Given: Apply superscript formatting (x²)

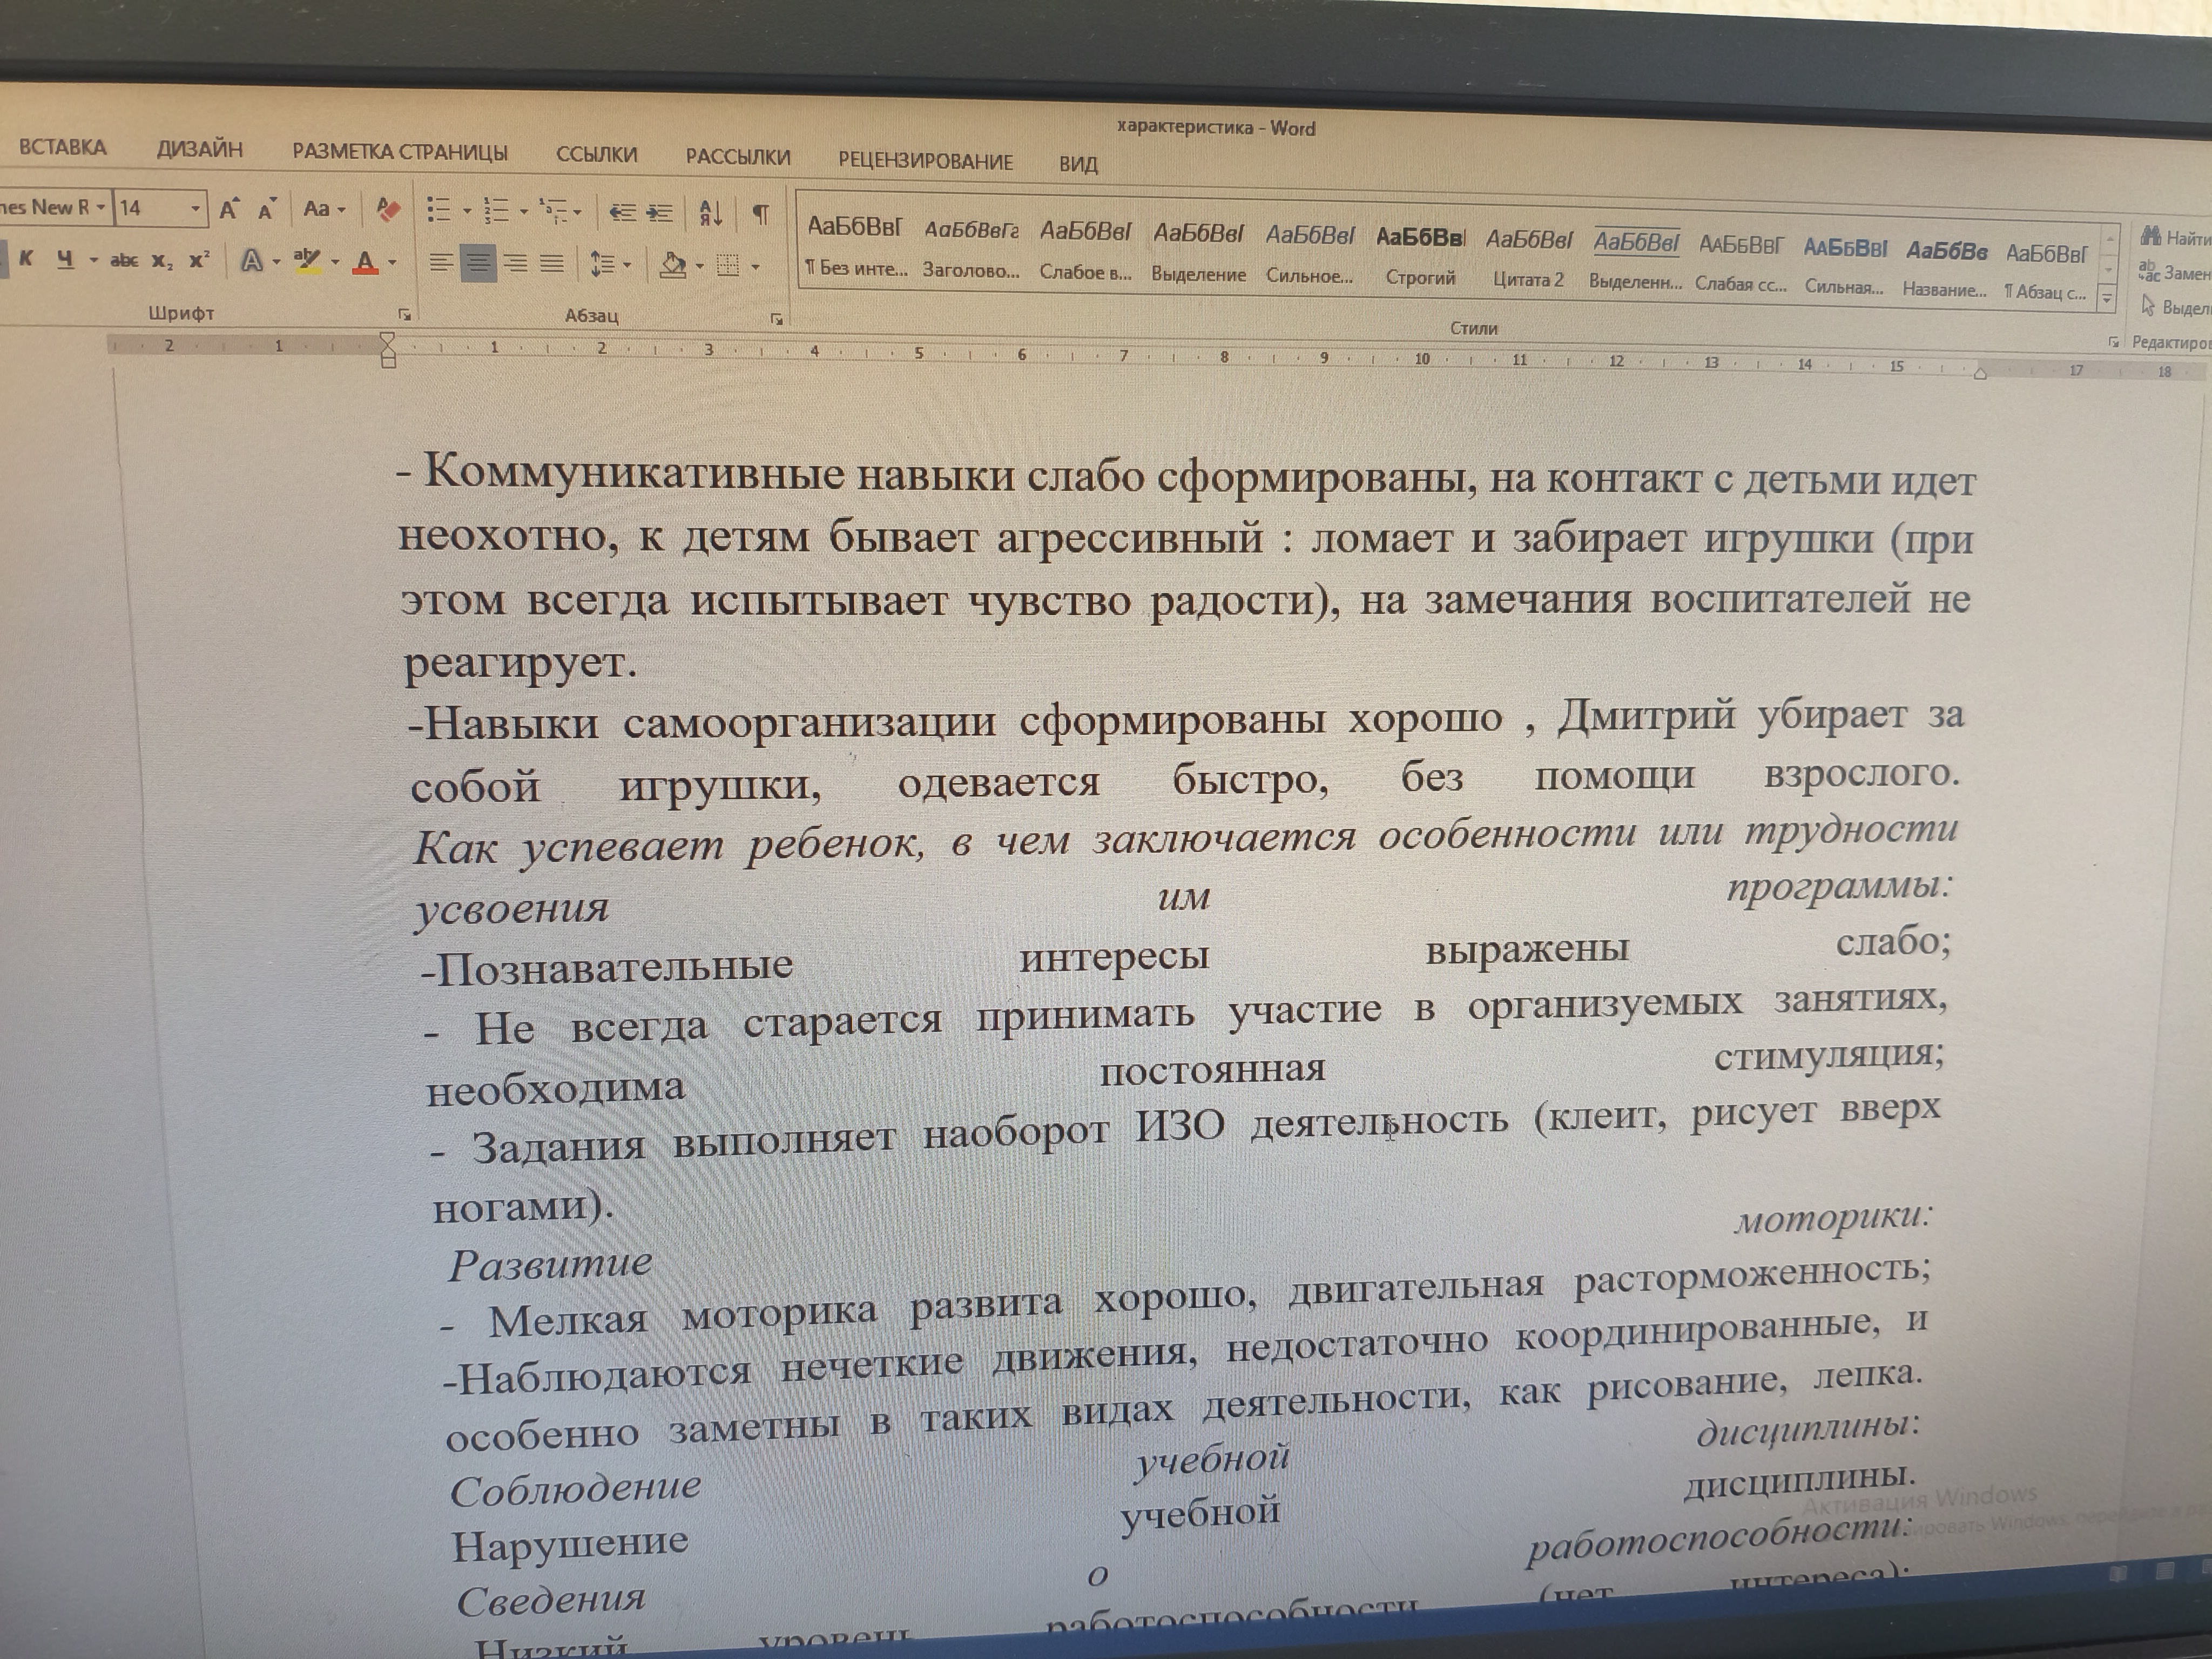Looking at the screenshot, I should click(x=199, y=260).
